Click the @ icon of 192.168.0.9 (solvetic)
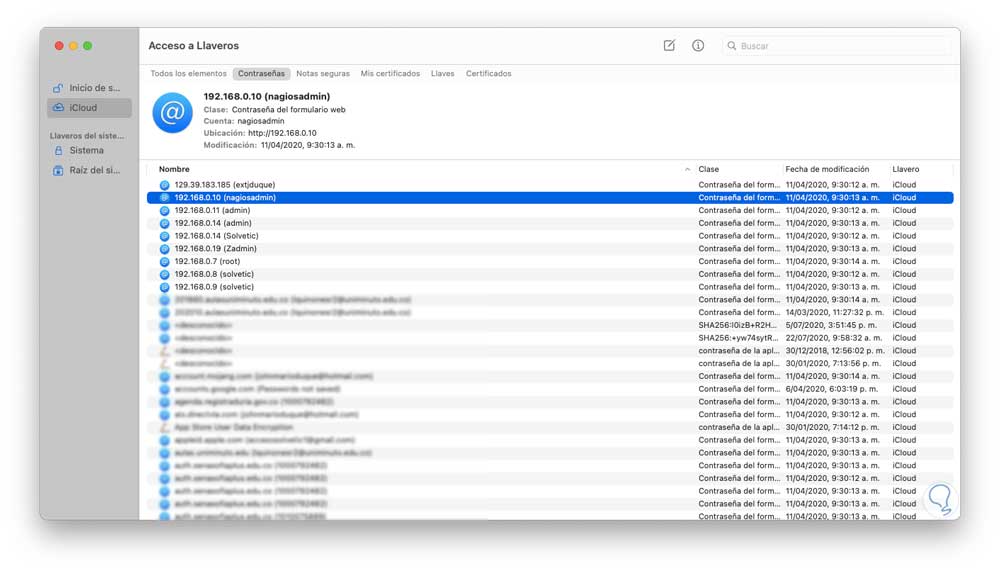 click(165, 287)
